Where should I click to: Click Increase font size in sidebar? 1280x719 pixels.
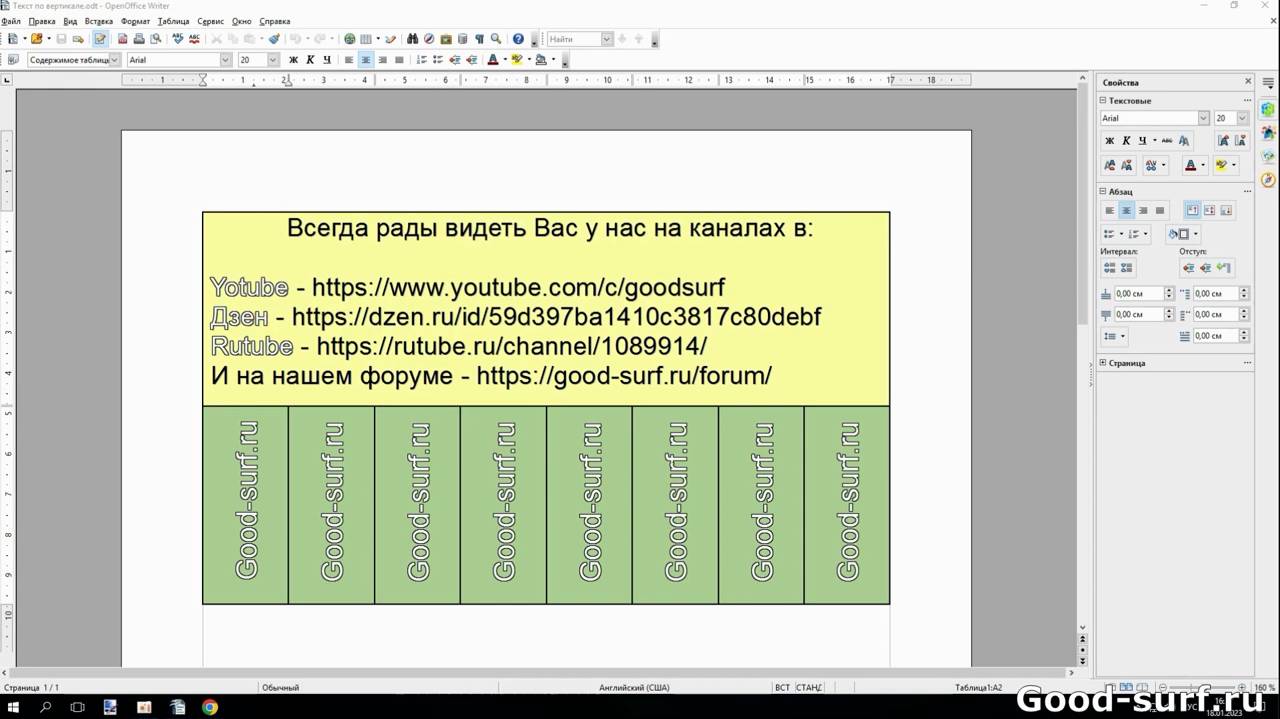click(x=1223, y=140)
